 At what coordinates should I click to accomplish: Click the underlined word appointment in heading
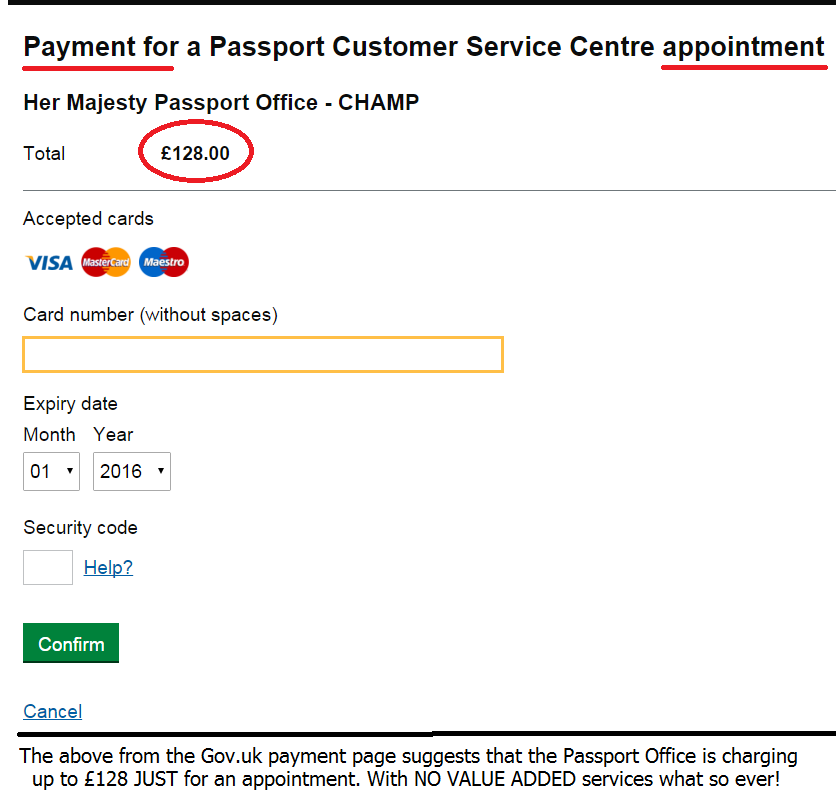click(743, 47)
